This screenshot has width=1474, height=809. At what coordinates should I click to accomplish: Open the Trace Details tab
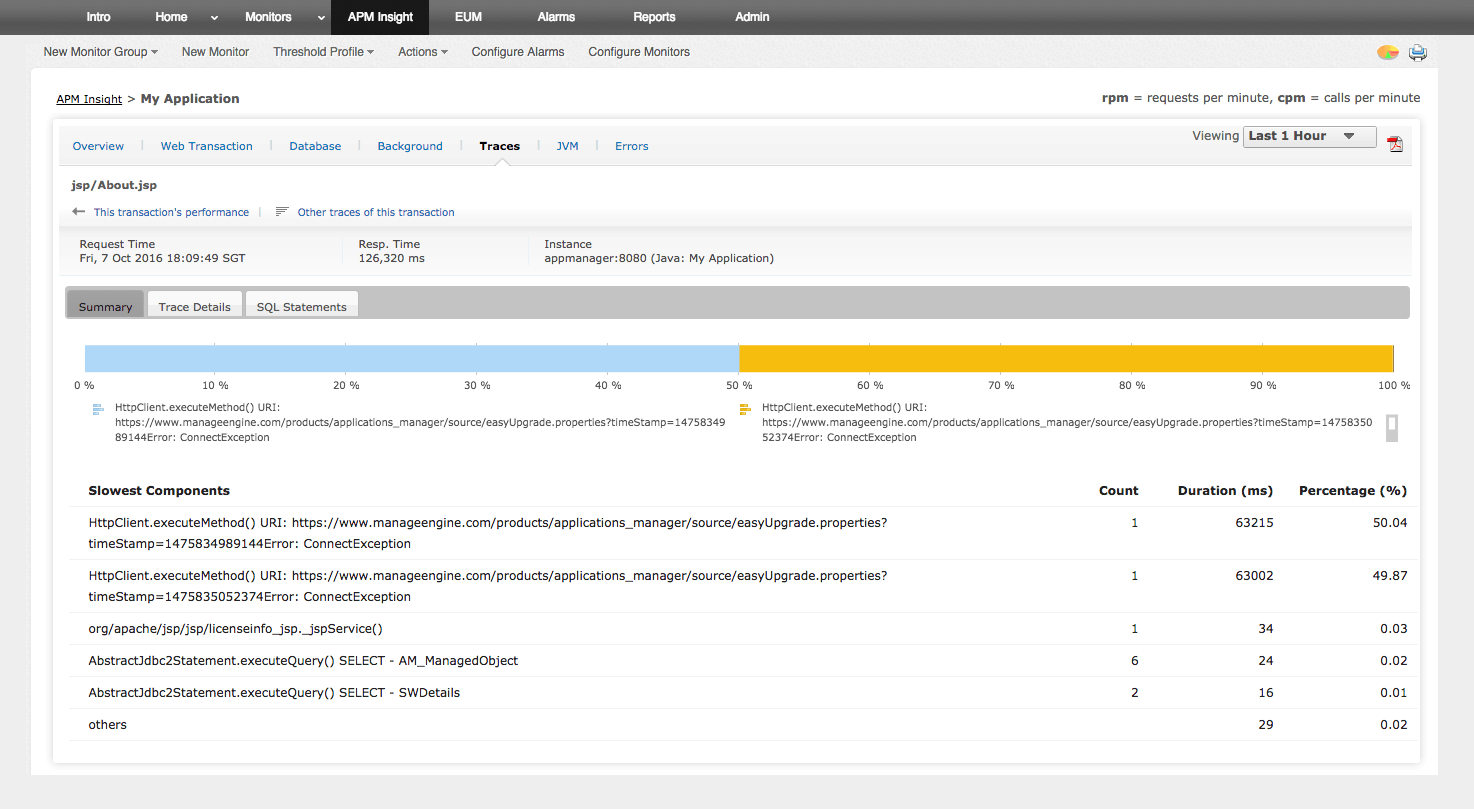pos(194,306)
